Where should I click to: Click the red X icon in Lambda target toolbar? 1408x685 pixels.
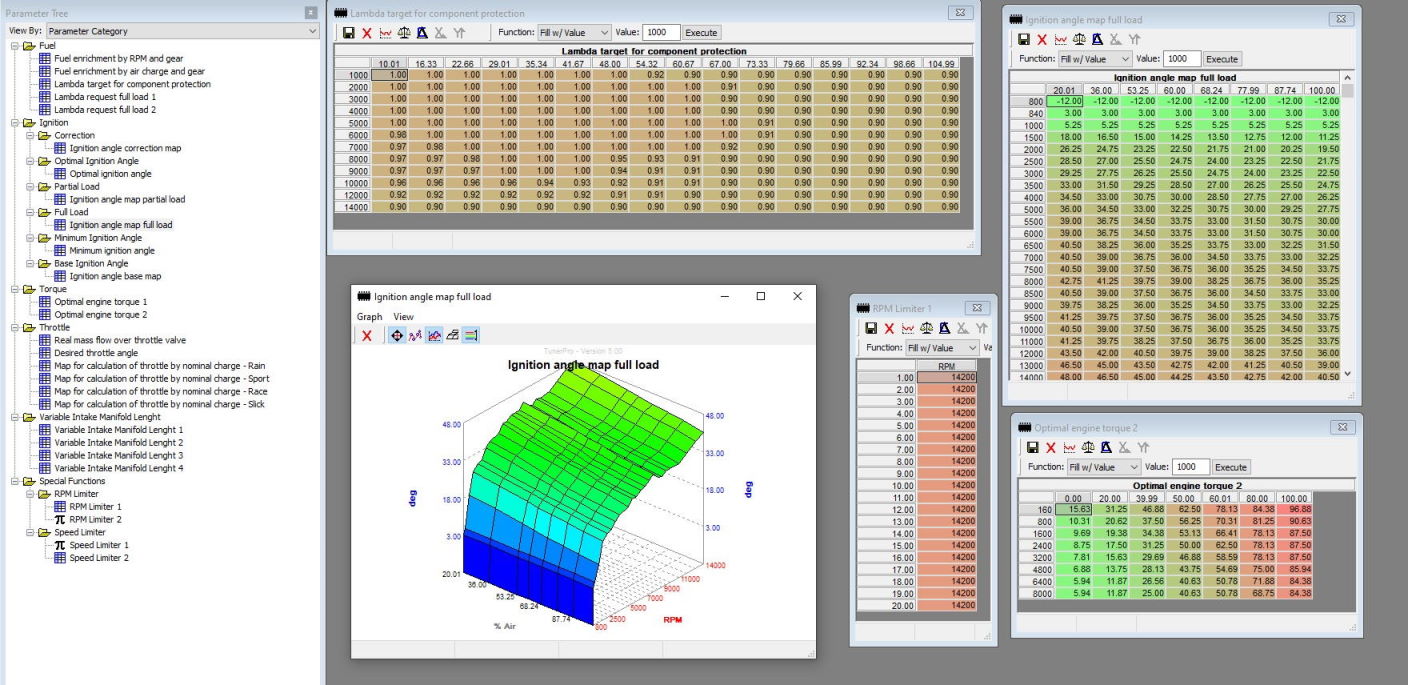[x=367, y=33]
